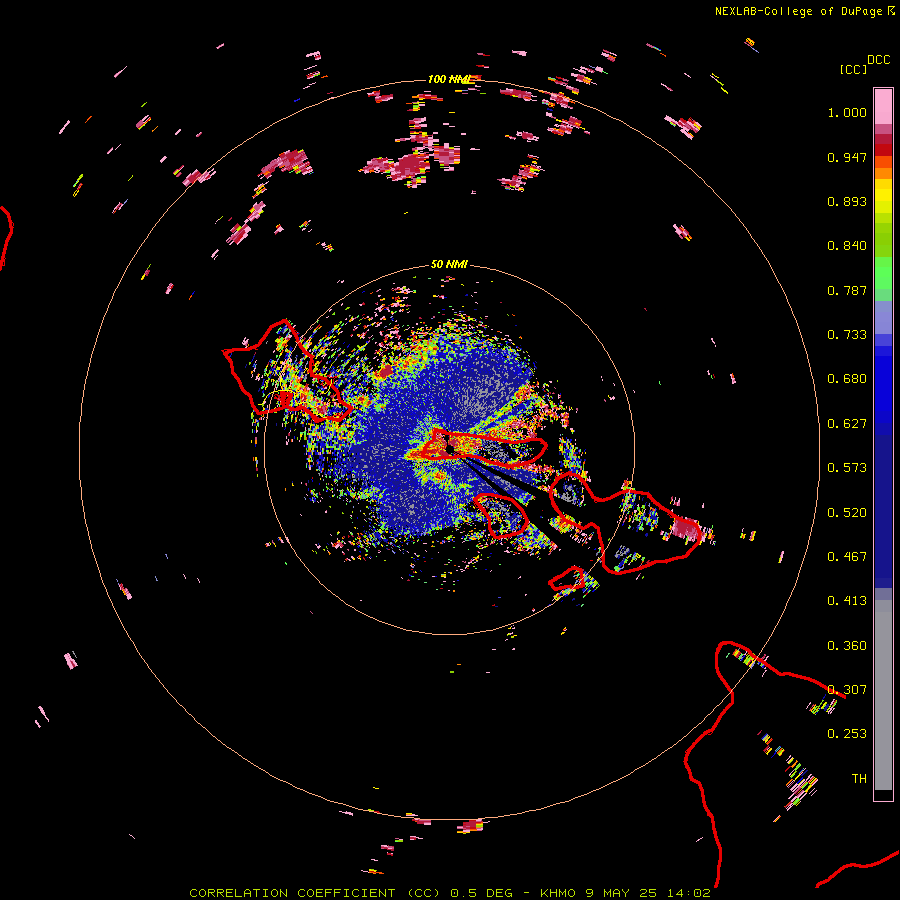This screenshot has height=900, width=900.
Task: Select the 0.253 legend value
Action: [847, 734]
